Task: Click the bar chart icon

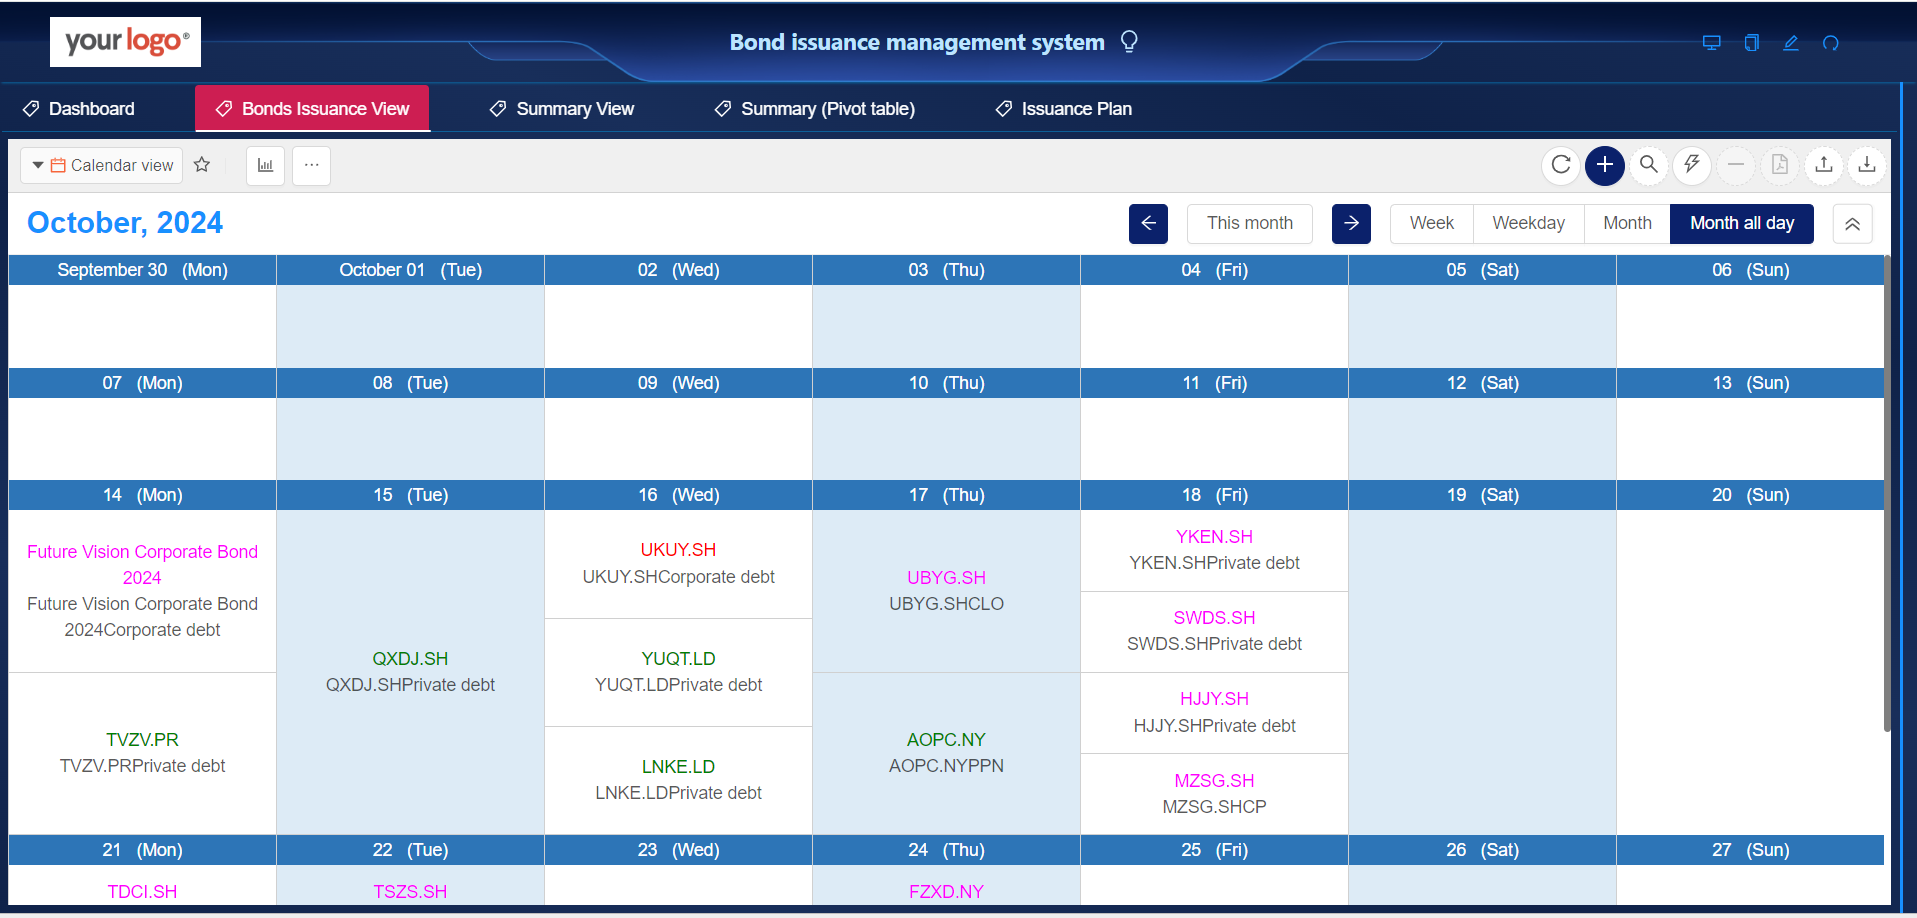Action: click(265, 165)
